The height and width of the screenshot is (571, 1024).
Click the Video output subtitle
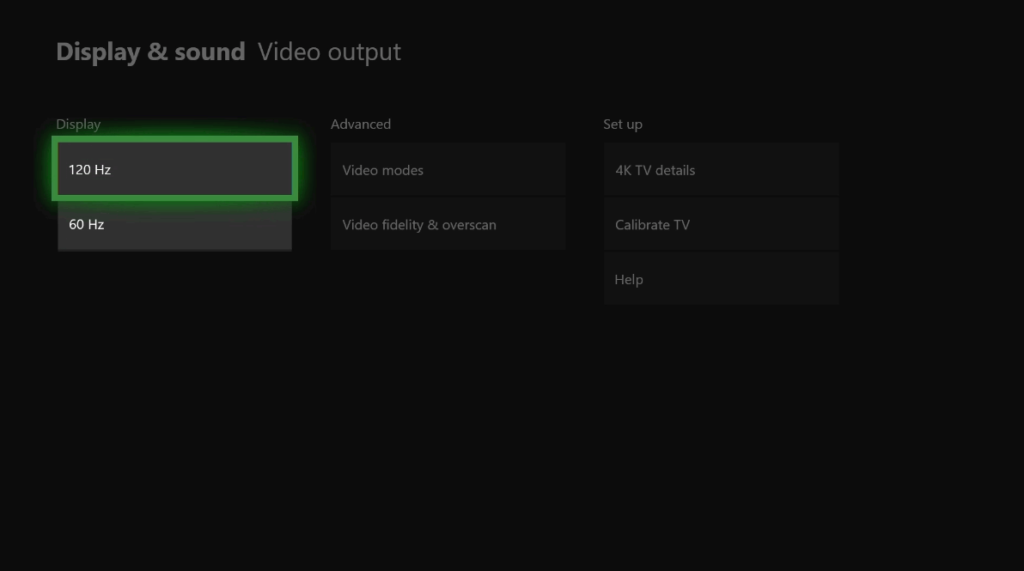pyautogui.click(x=329, y=52)
